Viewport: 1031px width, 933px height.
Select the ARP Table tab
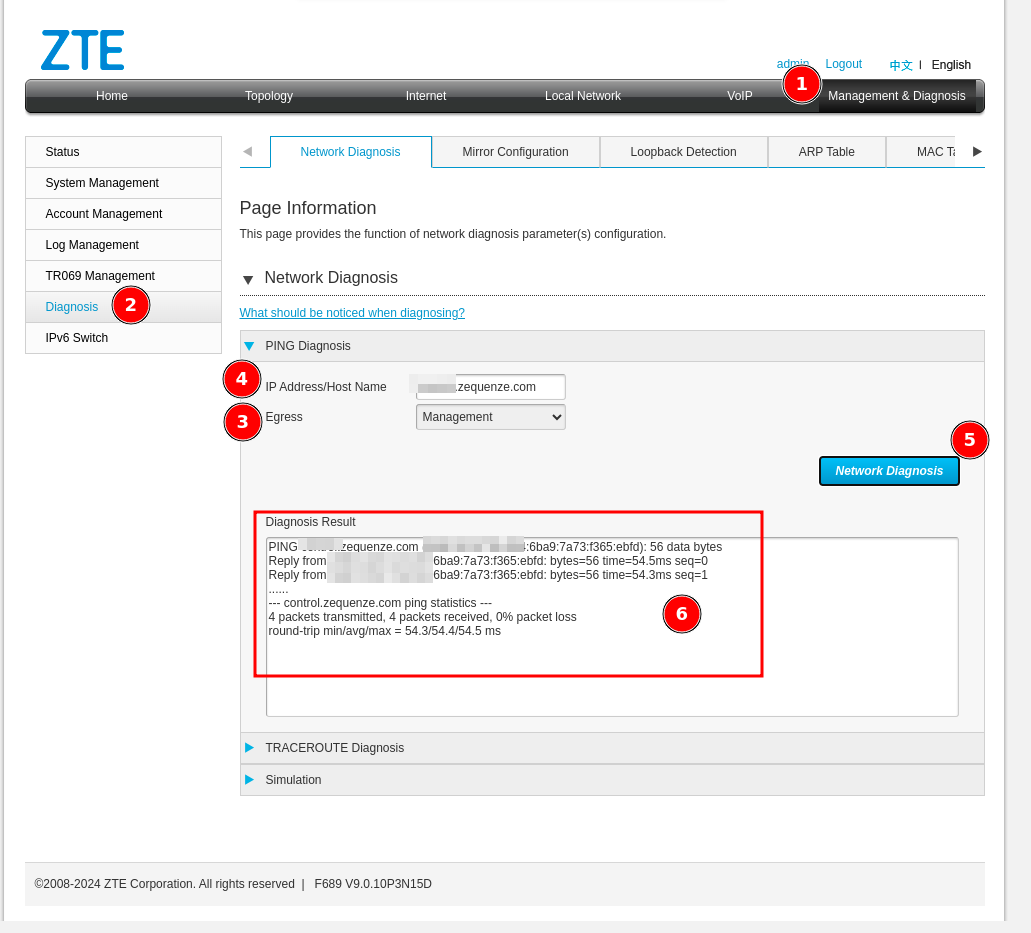tap(826, 152)
